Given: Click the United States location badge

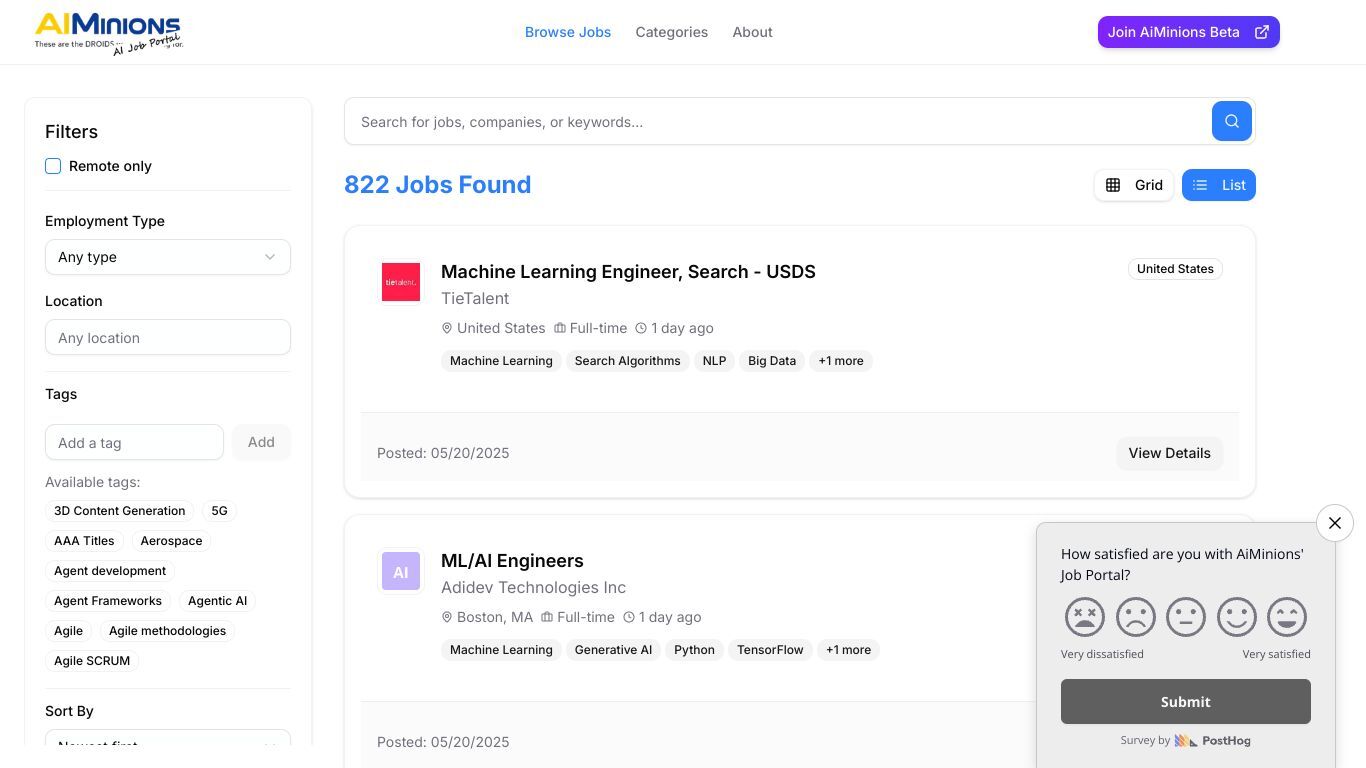Looking at the screenshot, I should pos(1175,269).
